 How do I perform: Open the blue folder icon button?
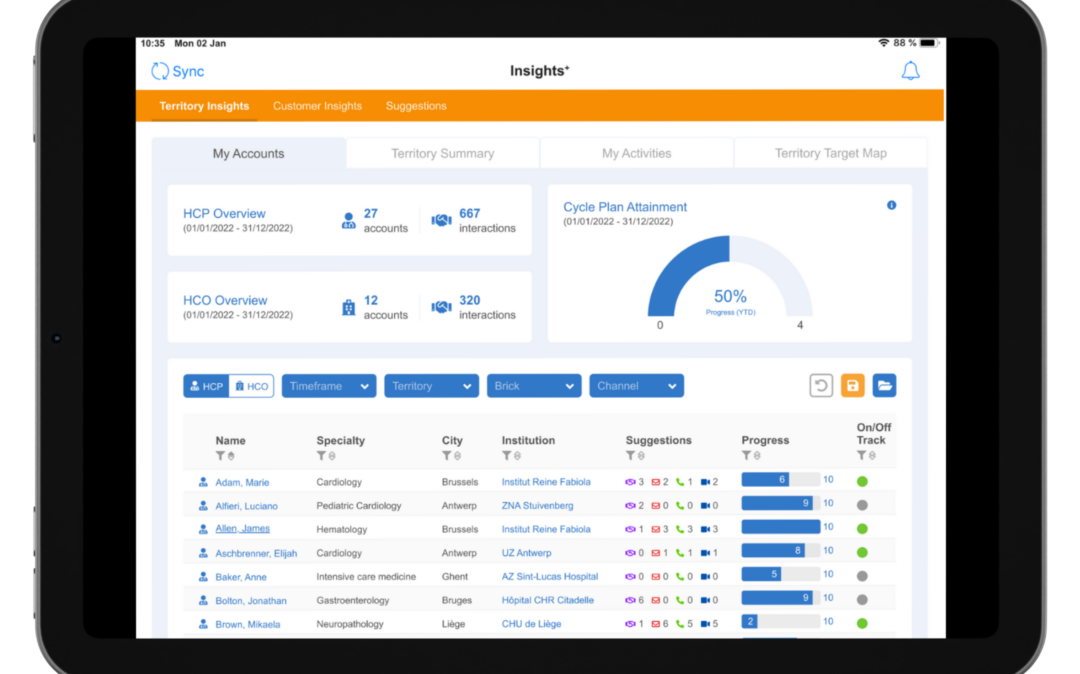[884, 386]
